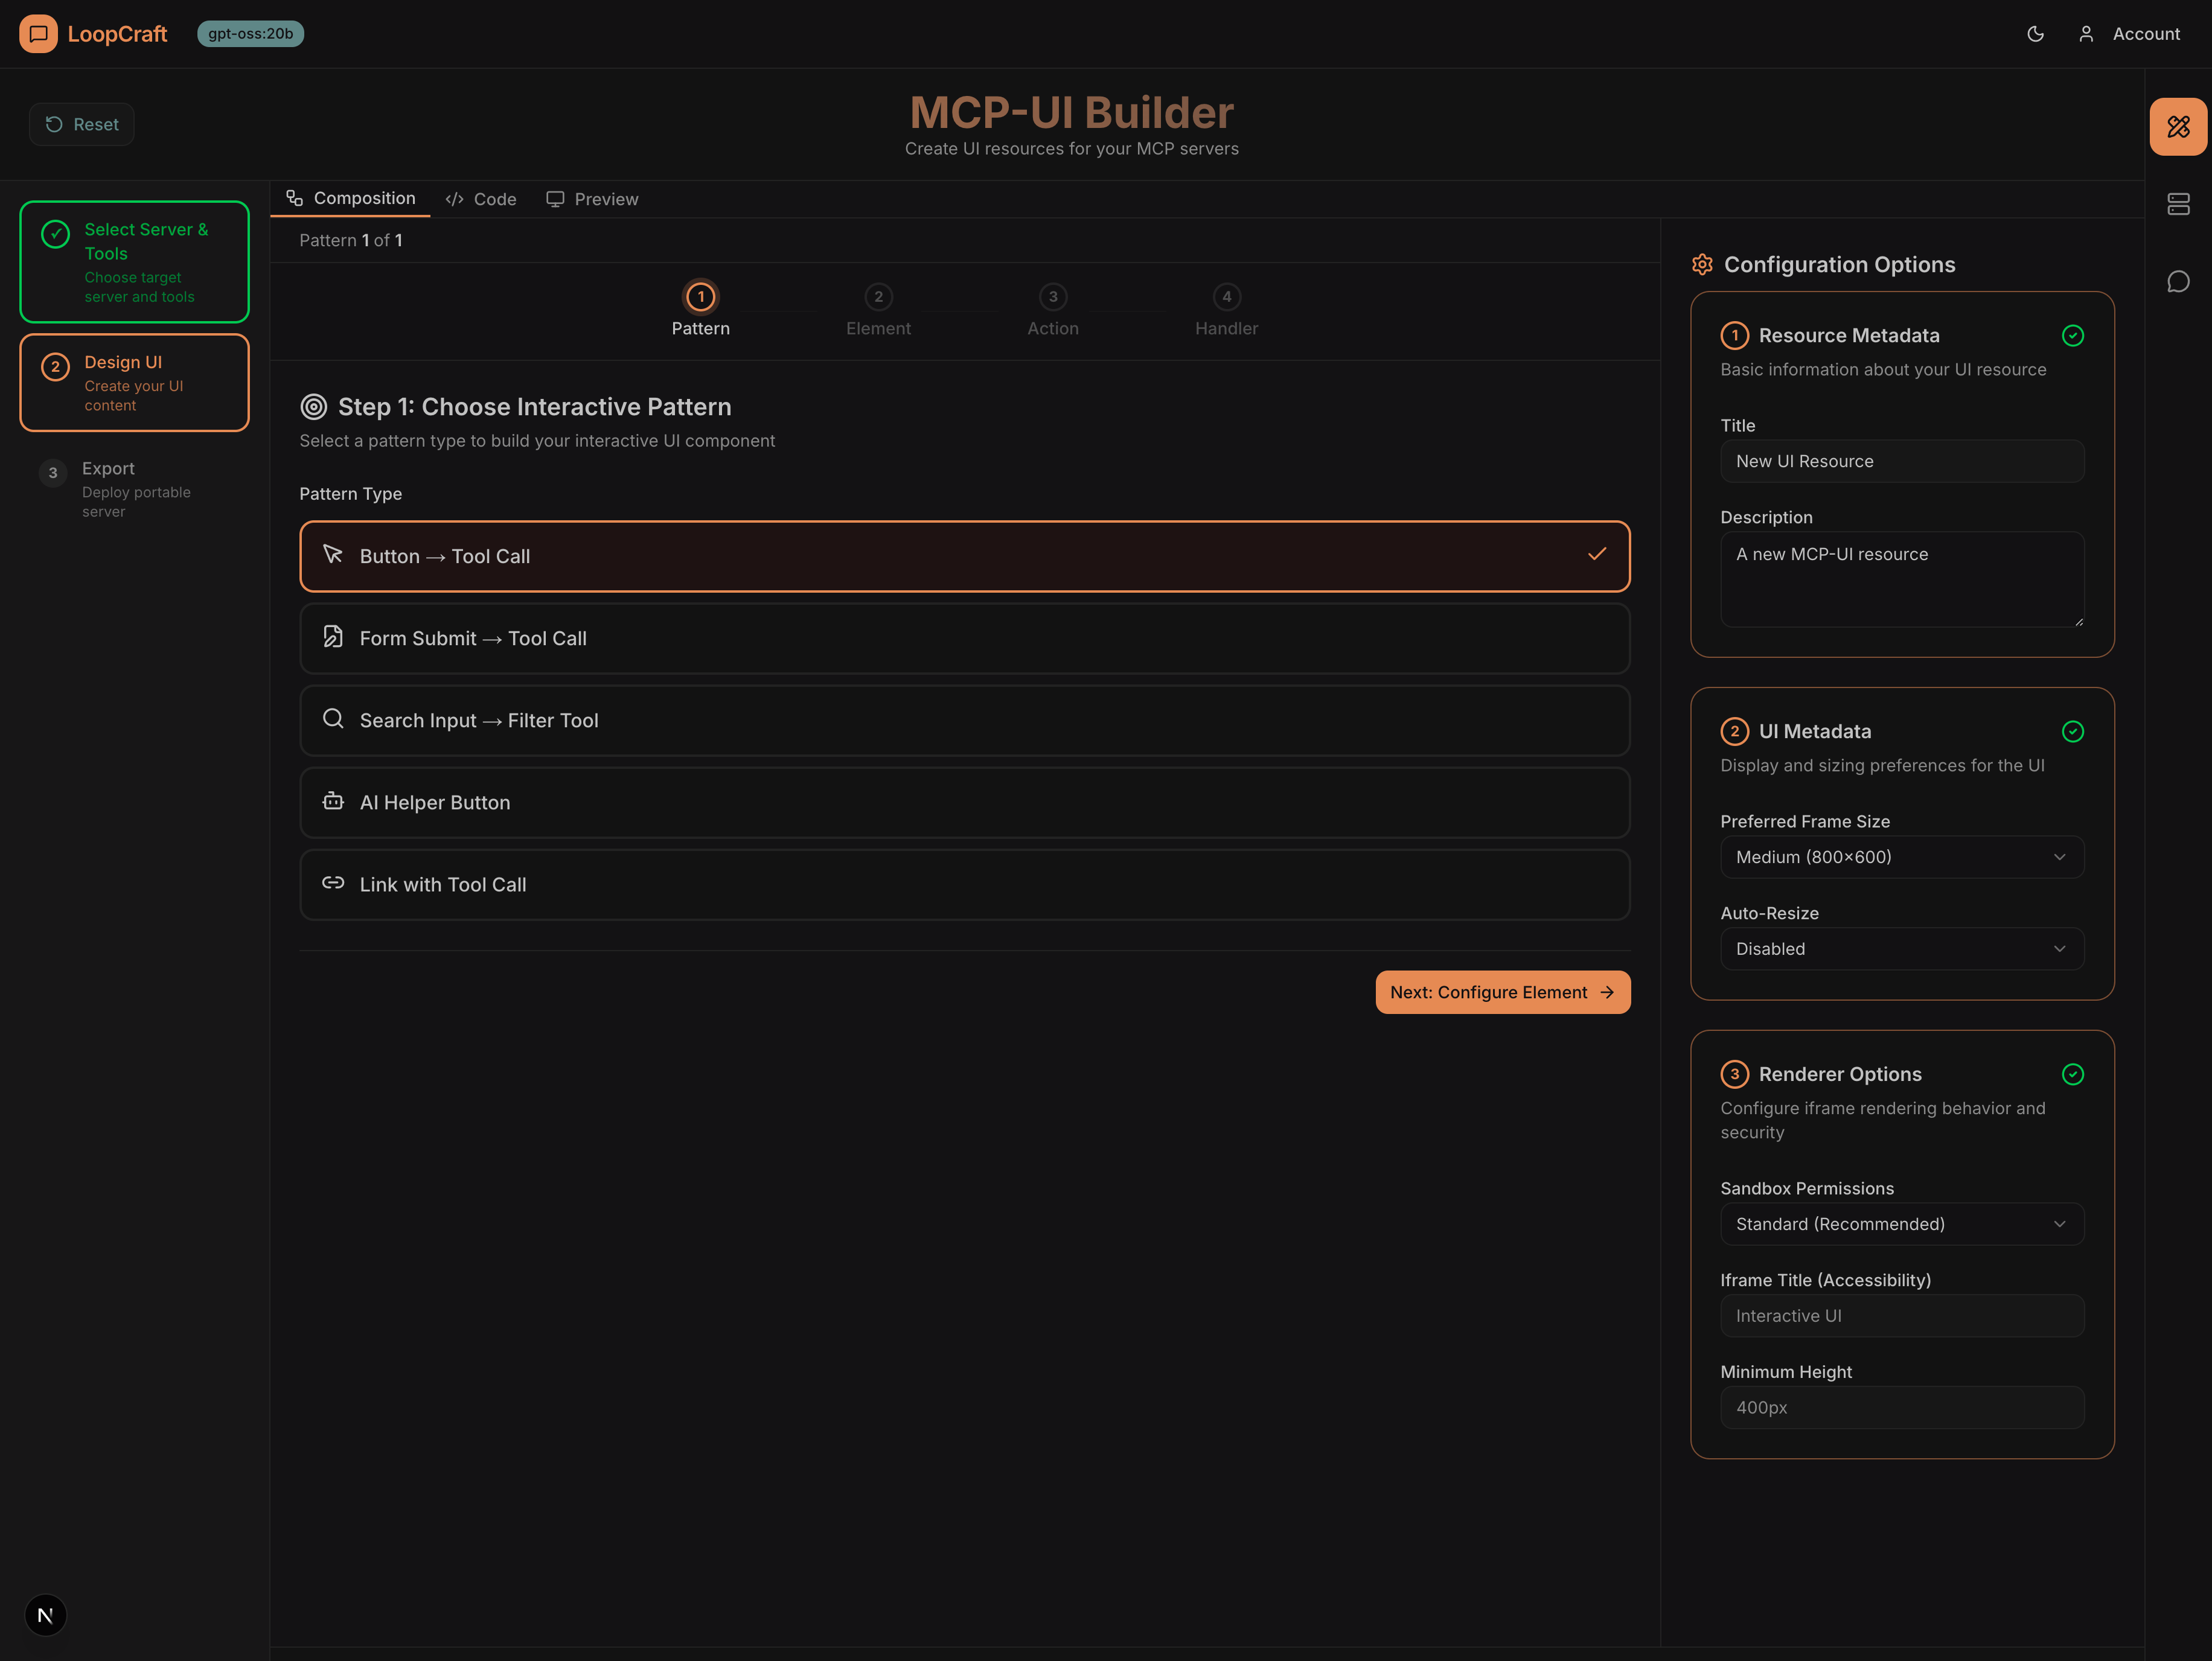Click the Iframe Title input field
The height and width of the screenshot is (1661, 2212).
point(1901,1316)
